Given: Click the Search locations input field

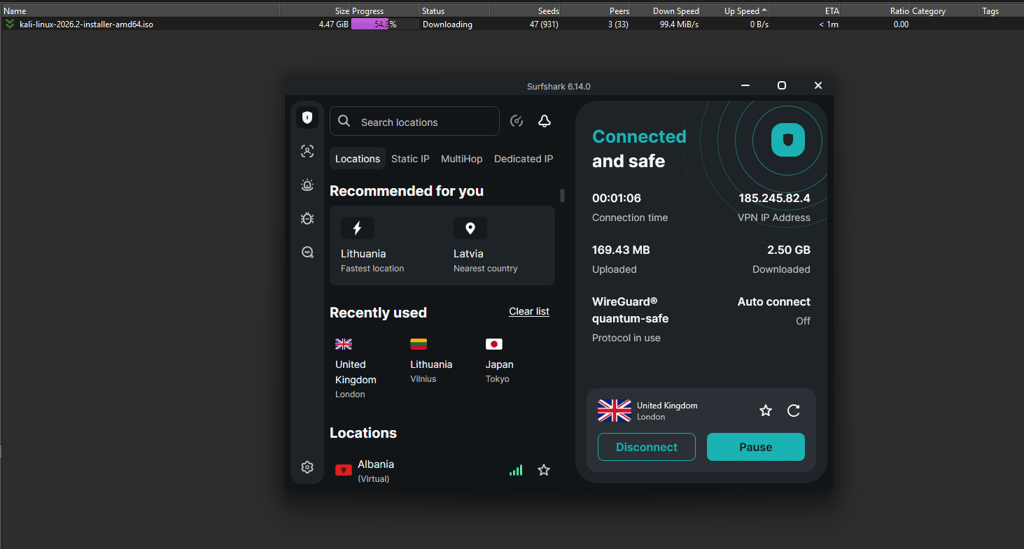Looking at the screenshot, I should point(415,121).
